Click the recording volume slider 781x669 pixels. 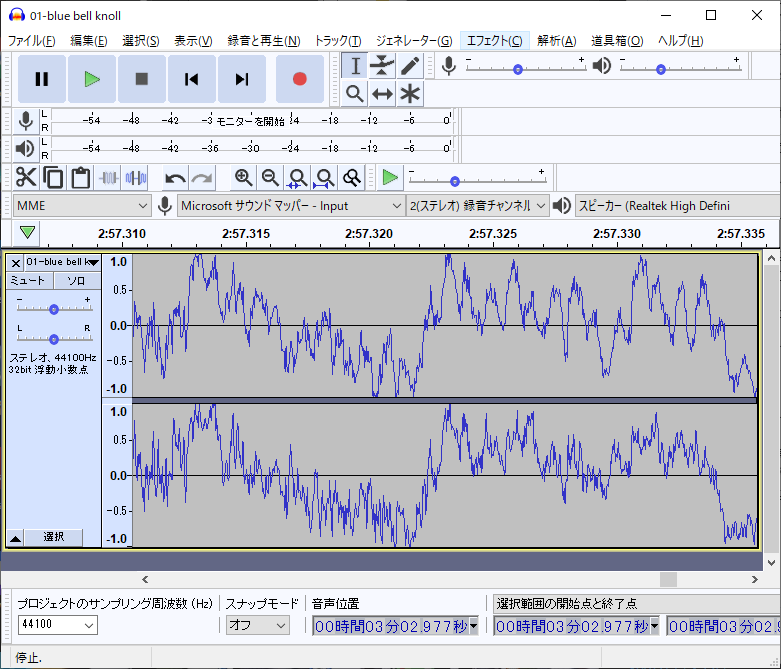point(526,68)
